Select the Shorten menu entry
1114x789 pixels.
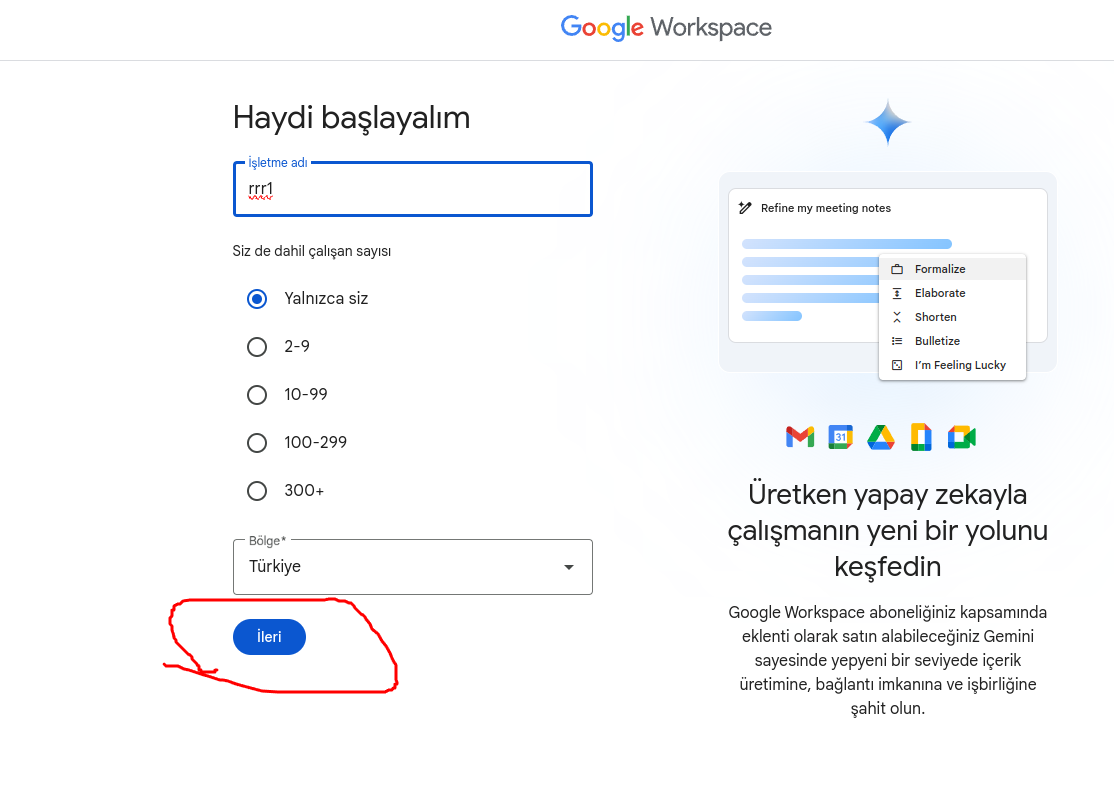[x=952, y=317]
